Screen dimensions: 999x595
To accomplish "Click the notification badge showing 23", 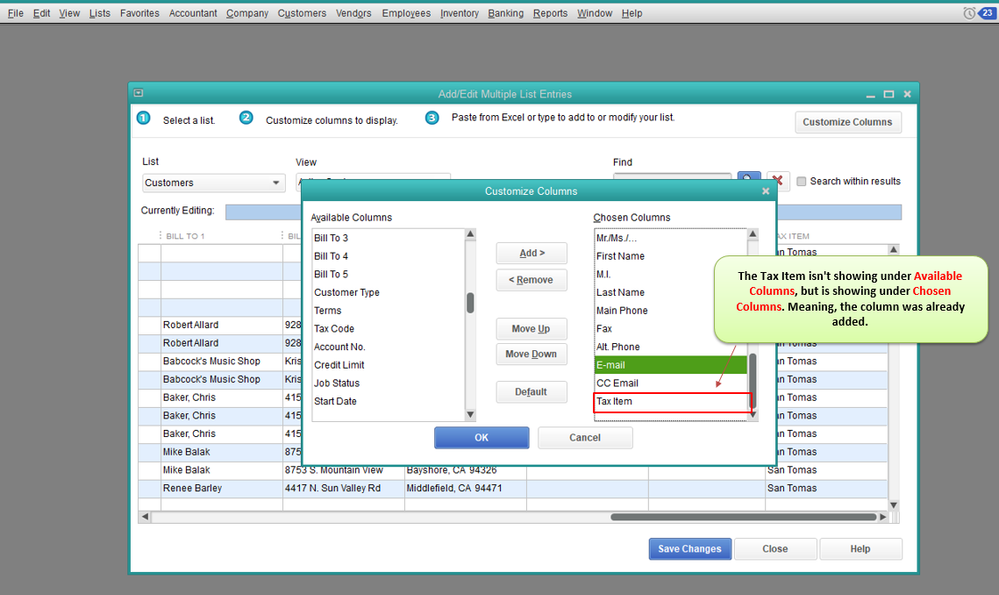I will tap(987, 13).
